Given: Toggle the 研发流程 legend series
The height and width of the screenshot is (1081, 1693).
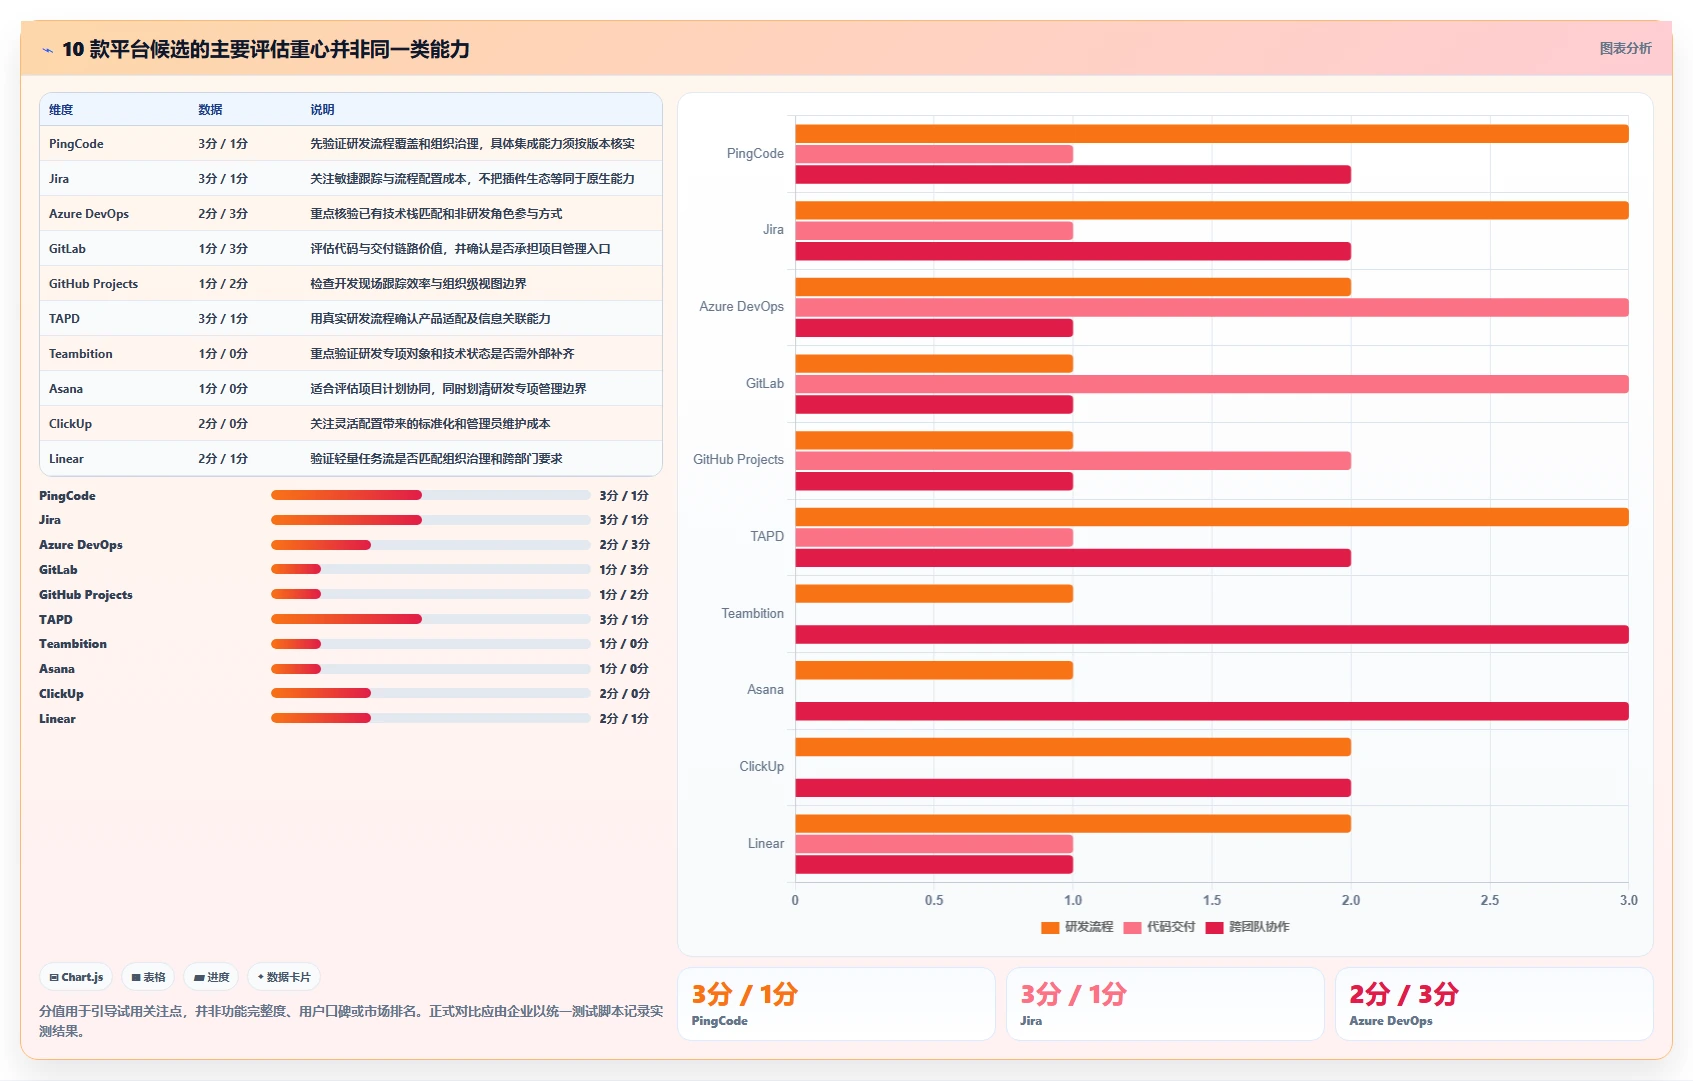Looking at the screenshot, I should [1077, 927].
